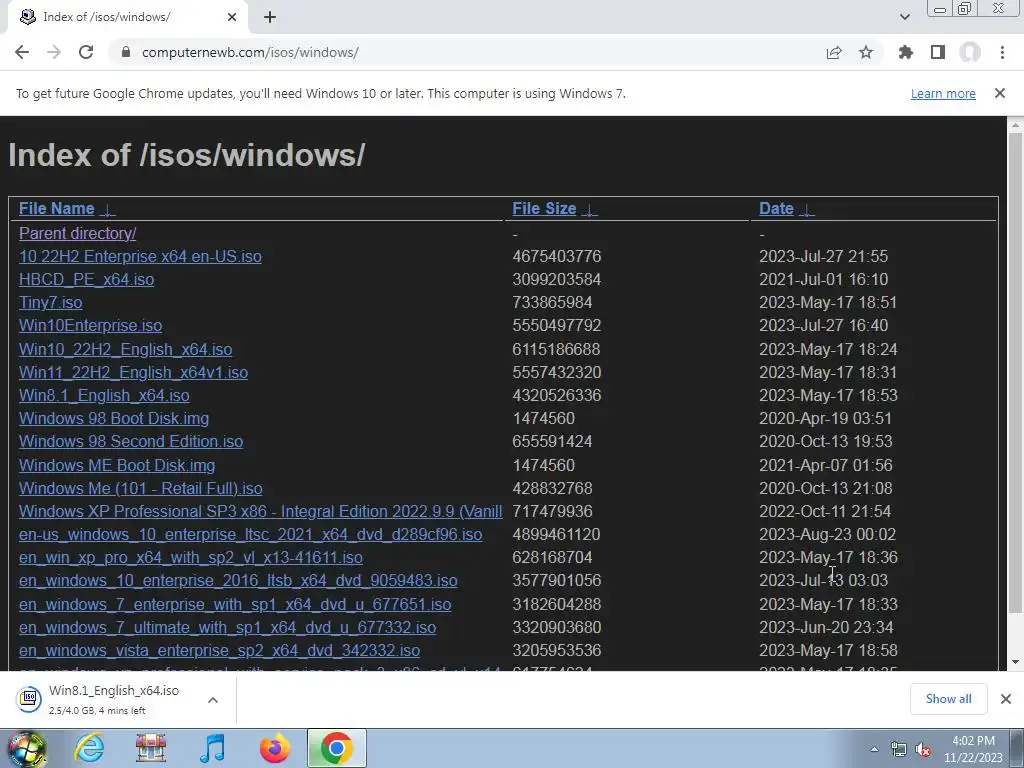Bookmark this page with the star

tap(866, 52)
